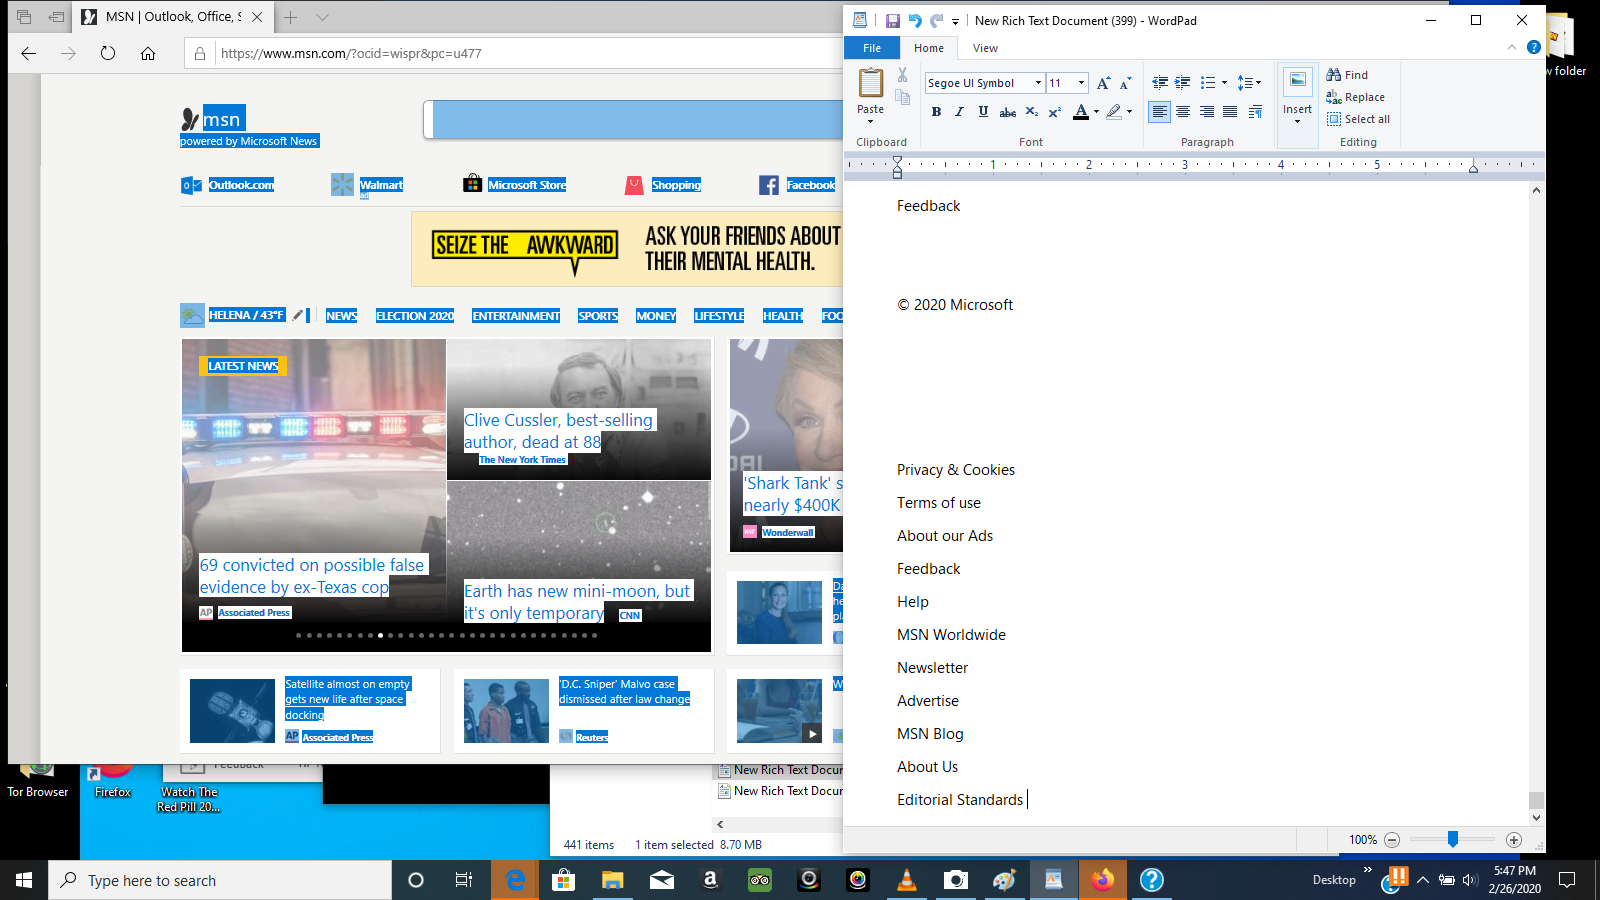Click Find with the binoculars icon
1600x900 pixels.
(x=1347, y=75)
